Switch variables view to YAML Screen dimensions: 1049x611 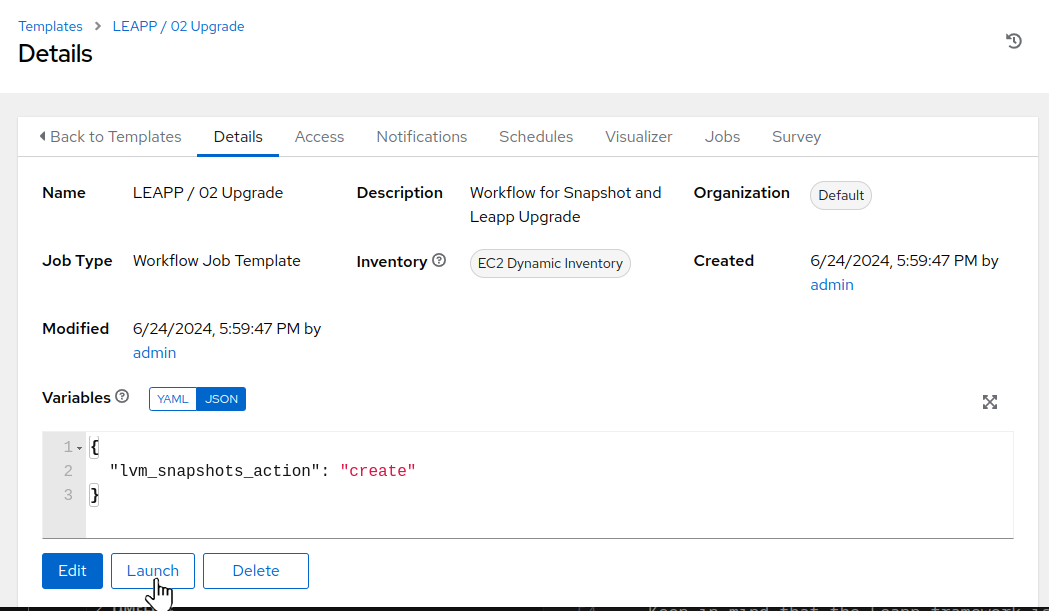173,399
